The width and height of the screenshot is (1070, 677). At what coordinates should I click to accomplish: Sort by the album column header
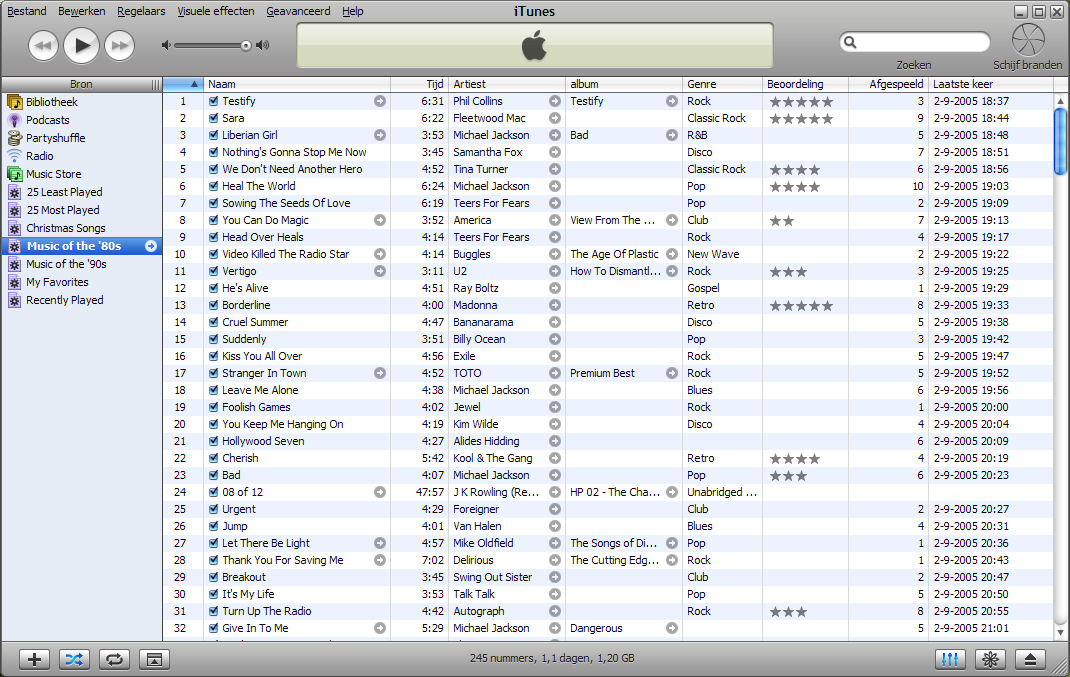[624, 84]
